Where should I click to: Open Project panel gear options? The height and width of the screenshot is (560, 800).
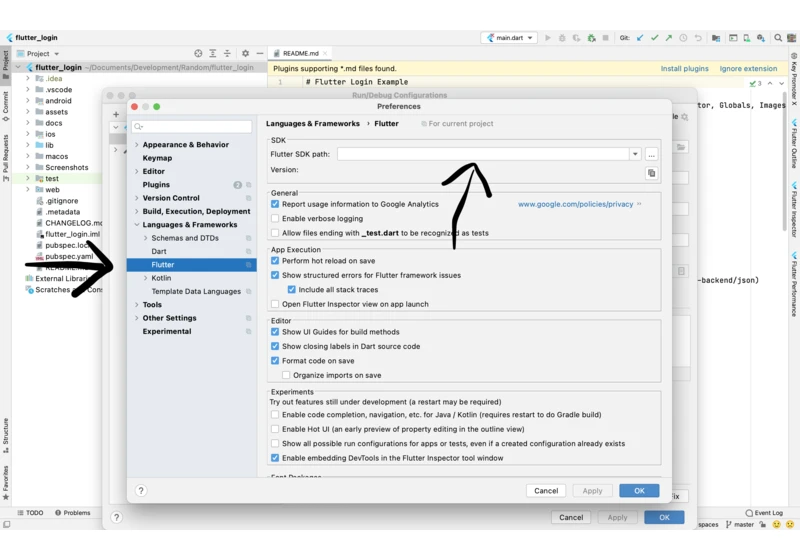point(245,53)
